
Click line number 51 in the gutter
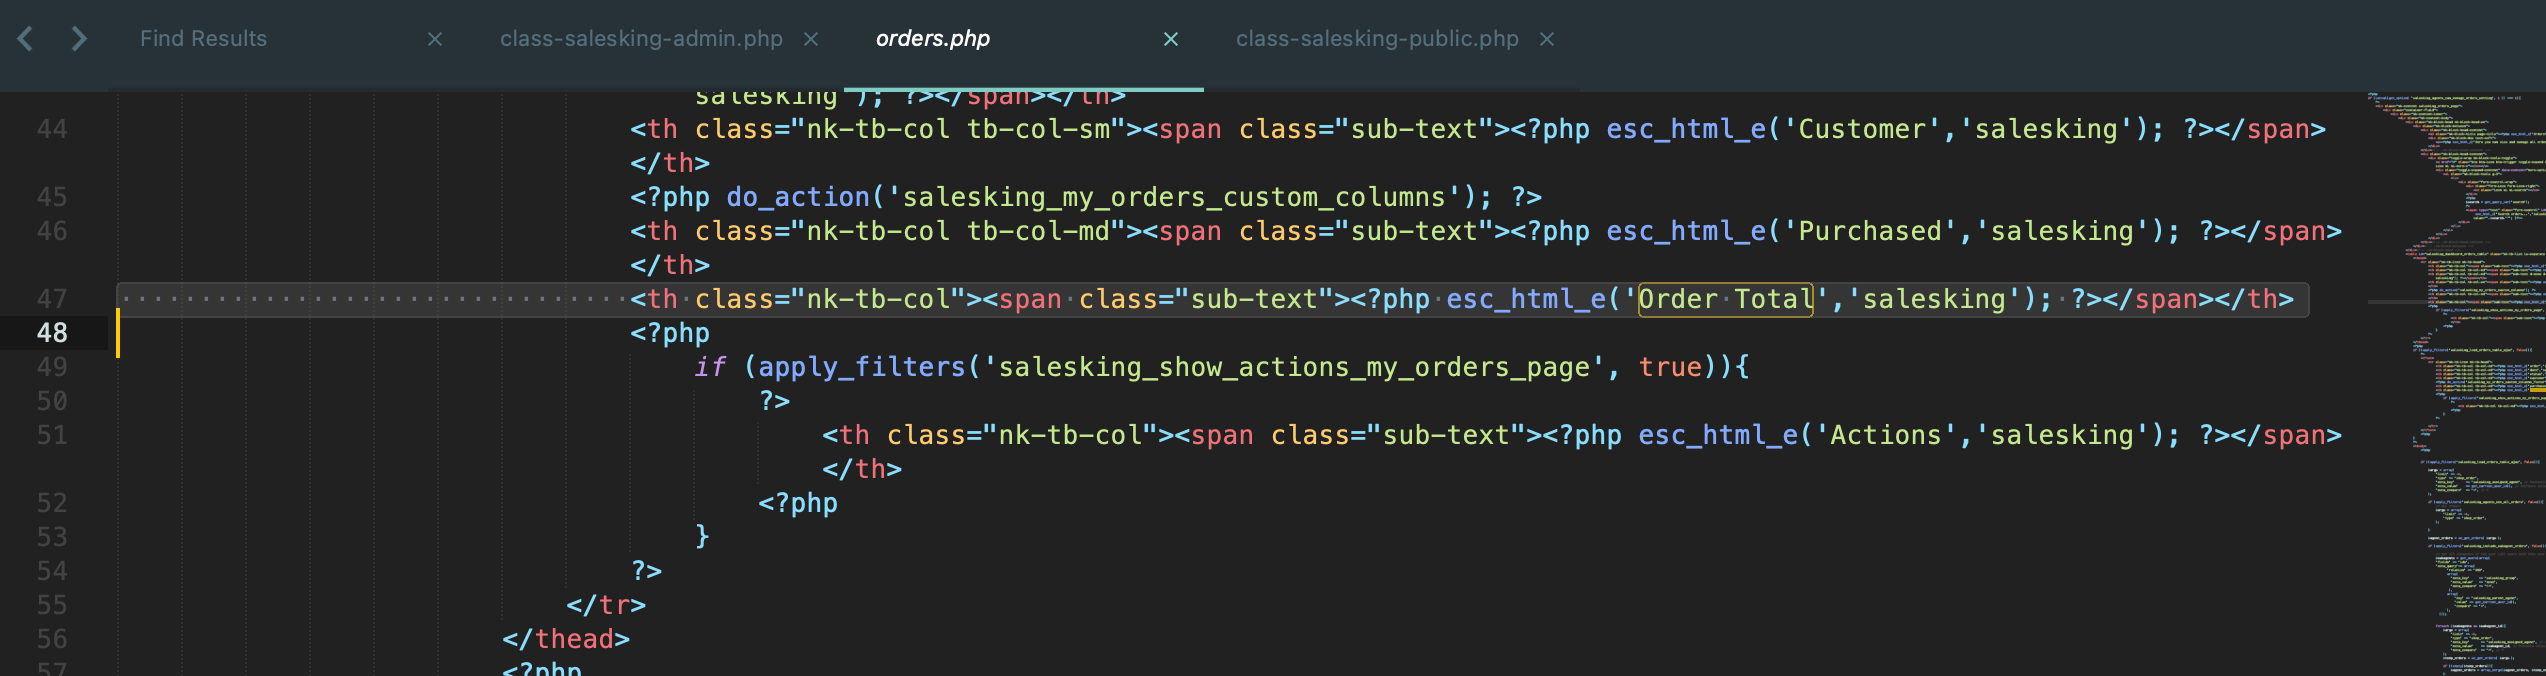[52, 435]
